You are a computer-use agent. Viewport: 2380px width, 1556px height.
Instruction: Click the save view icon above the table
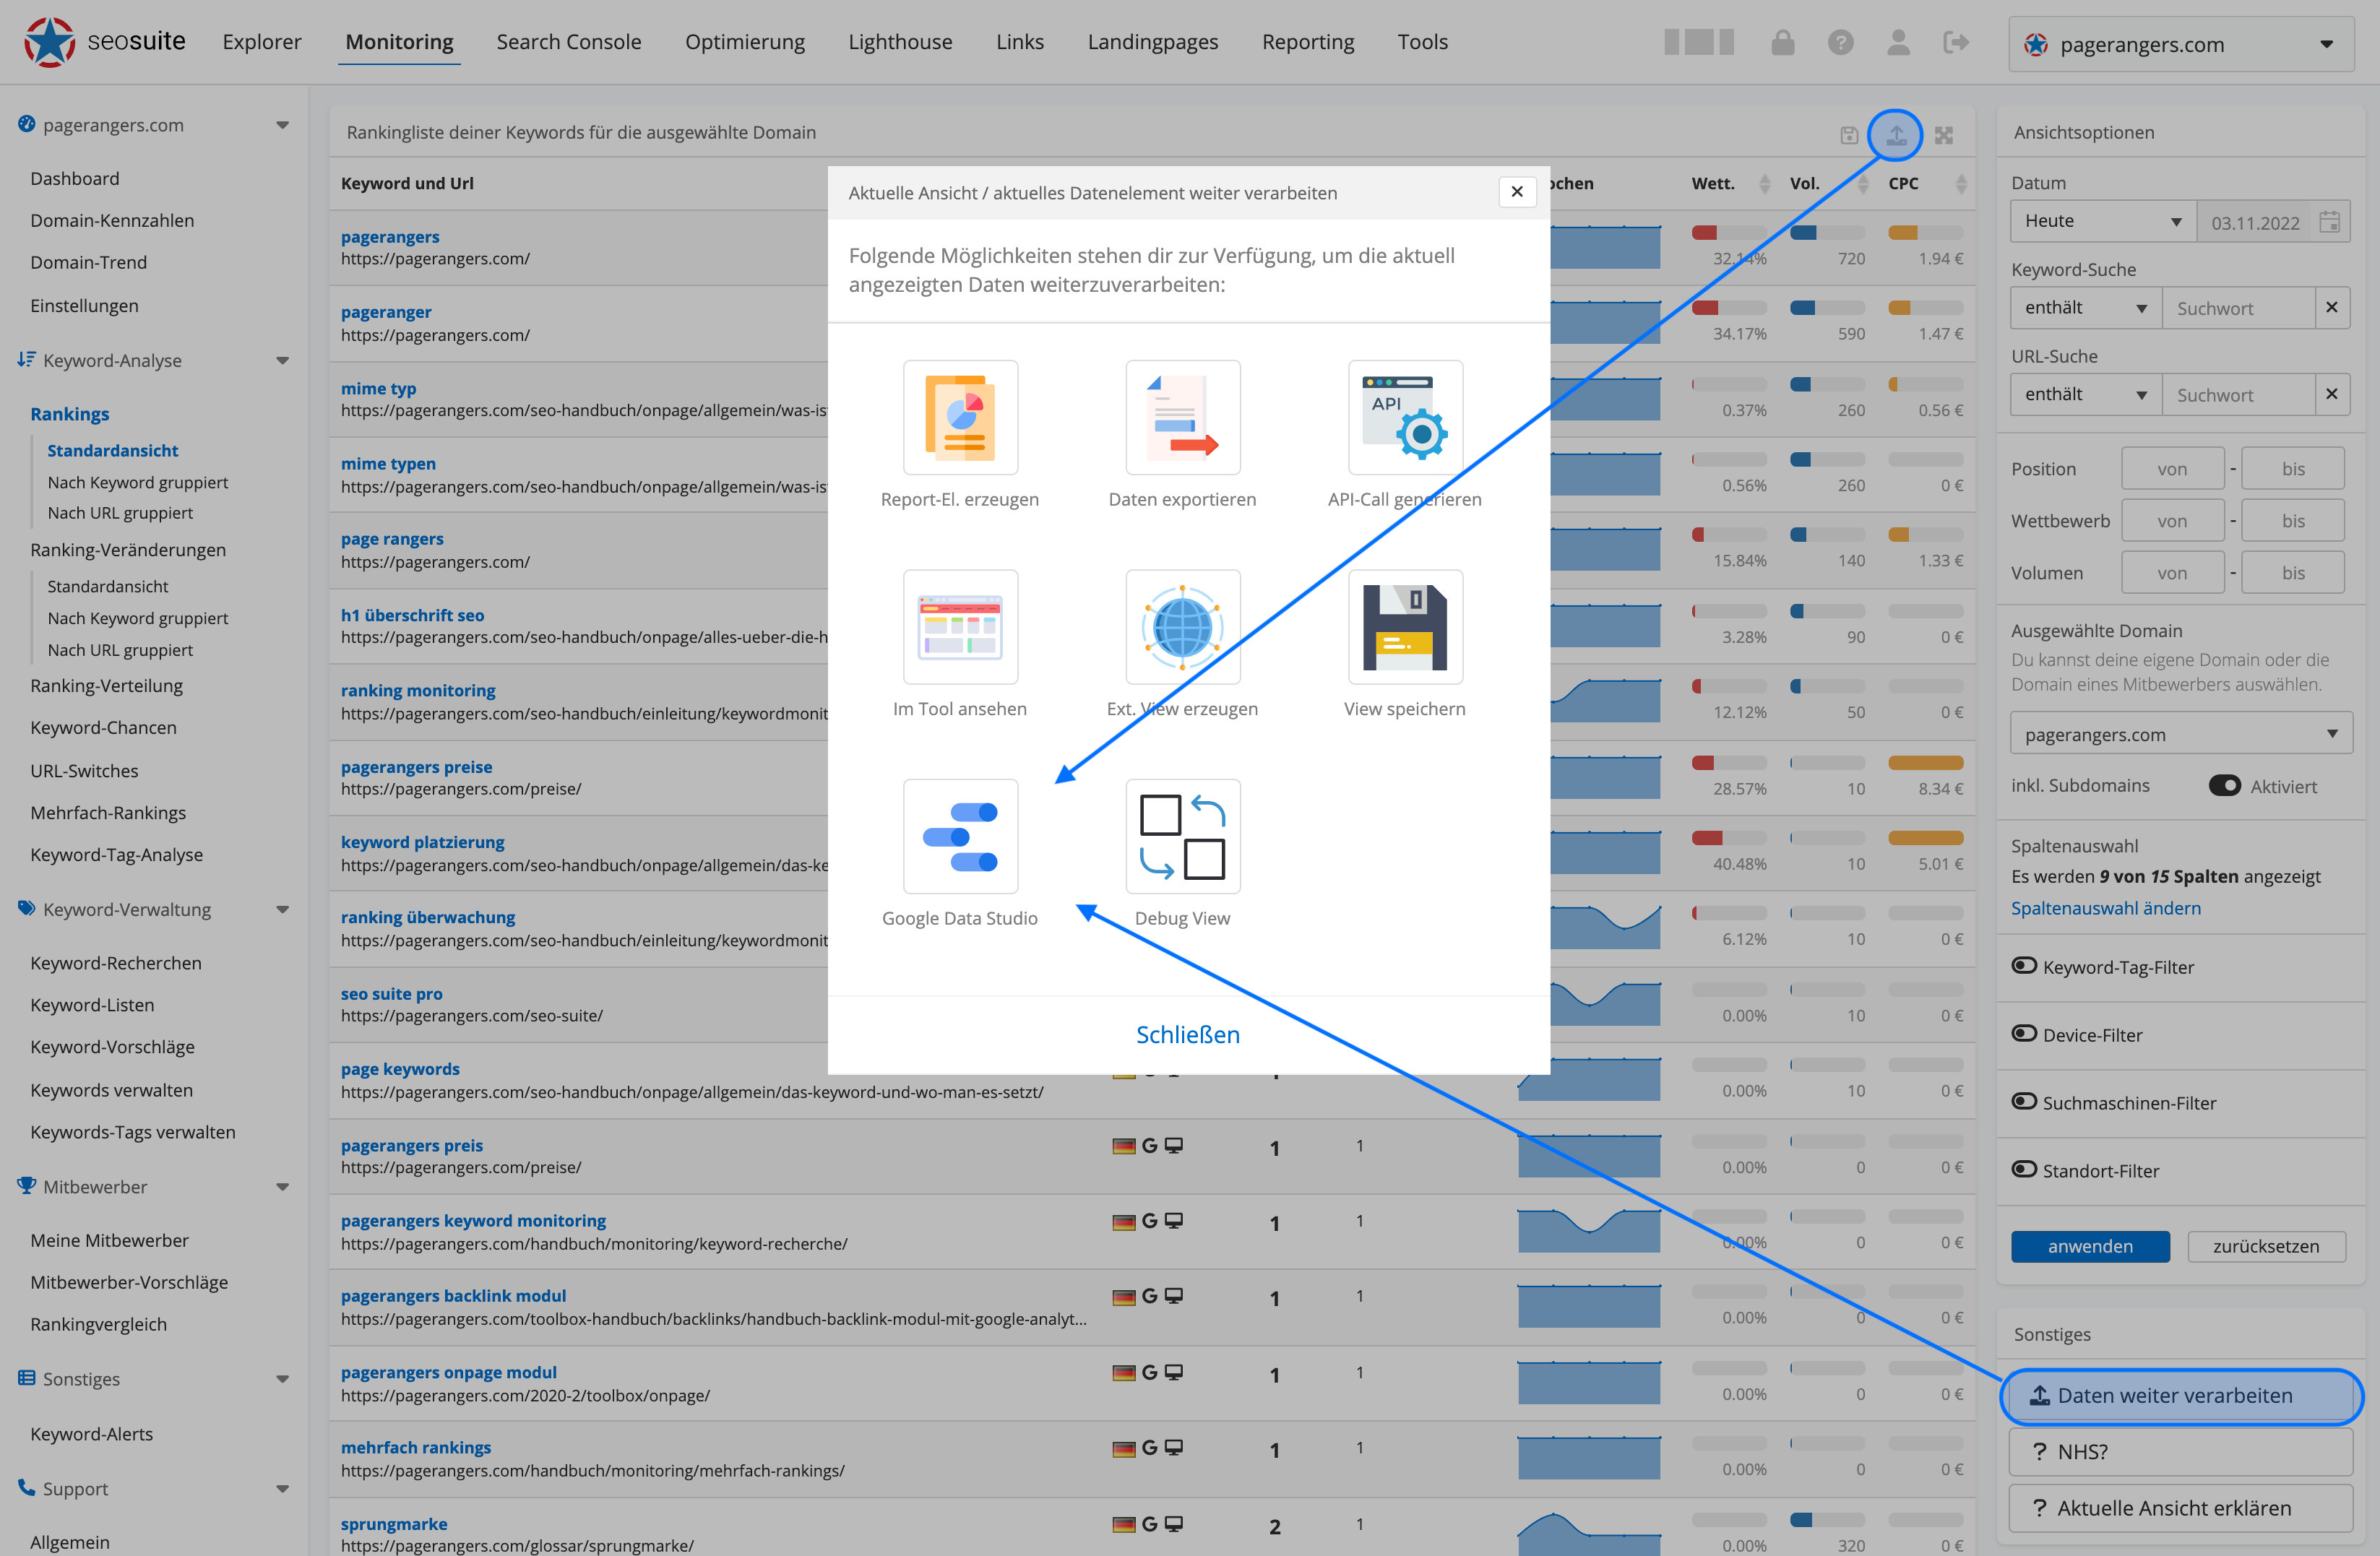[x=1849, y=135]
